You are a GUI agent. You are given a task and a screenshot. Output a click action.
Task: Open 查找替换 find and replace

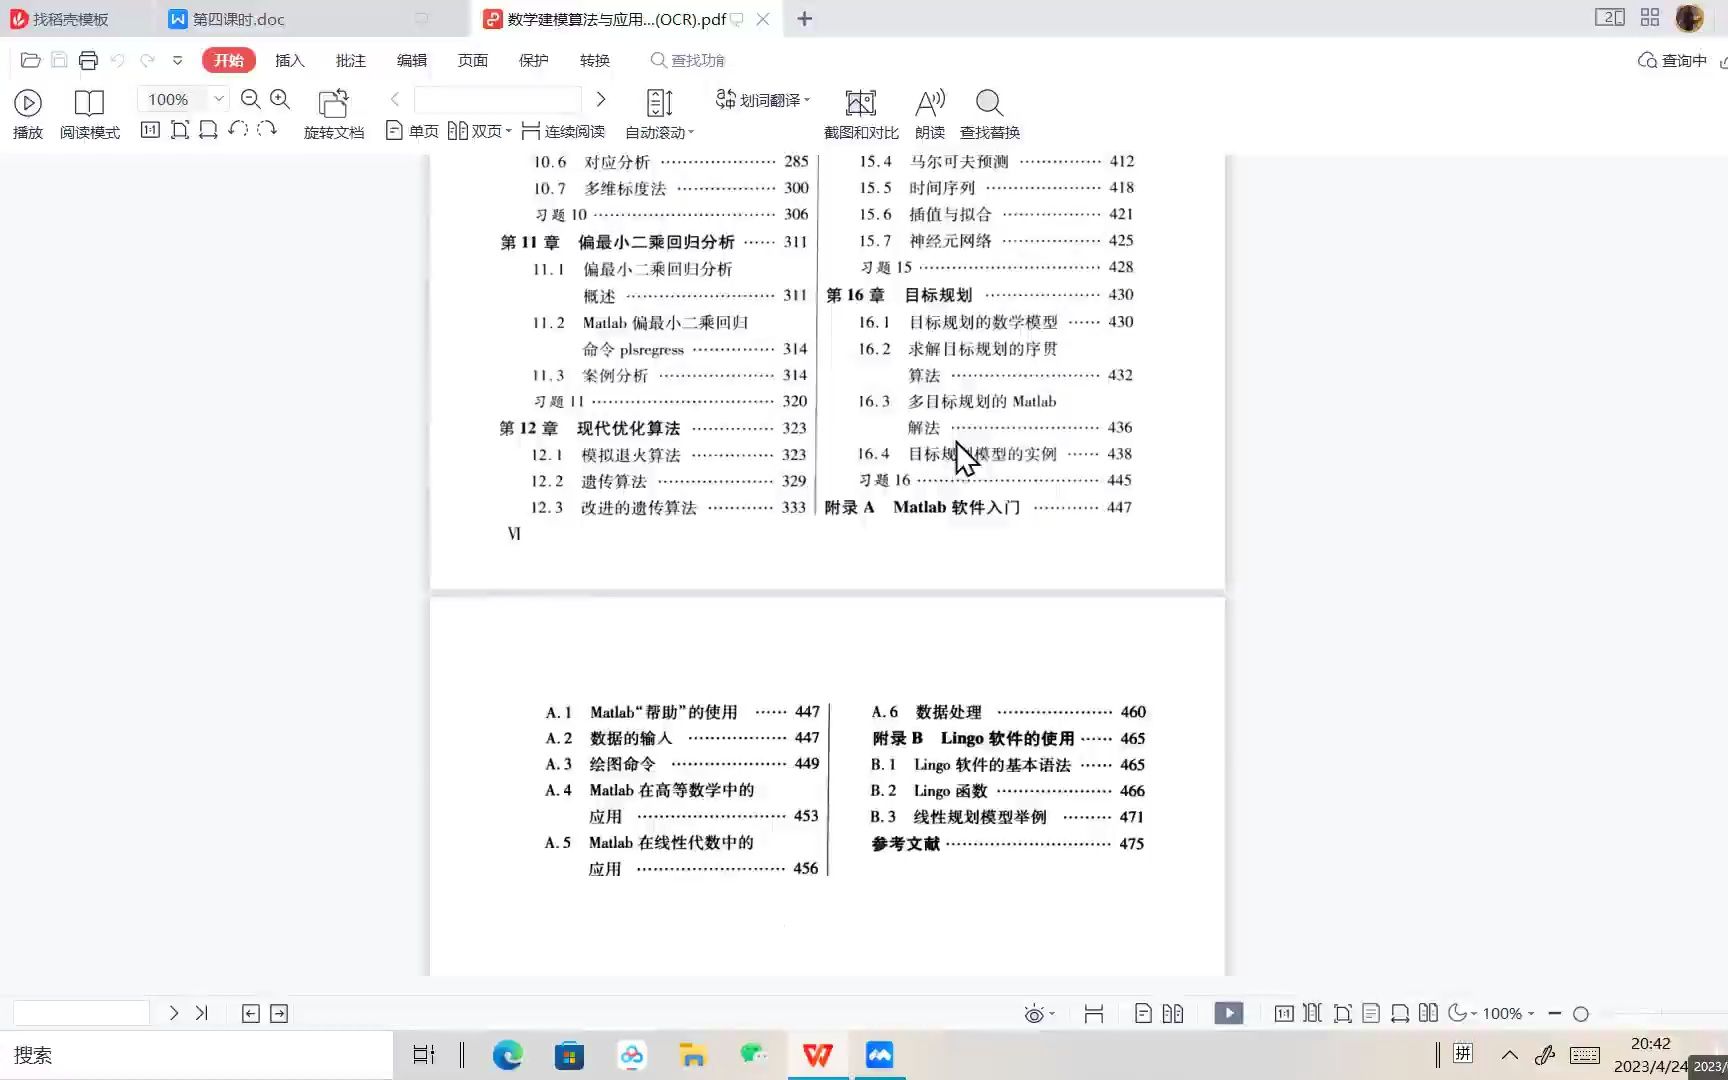[988, 112]
